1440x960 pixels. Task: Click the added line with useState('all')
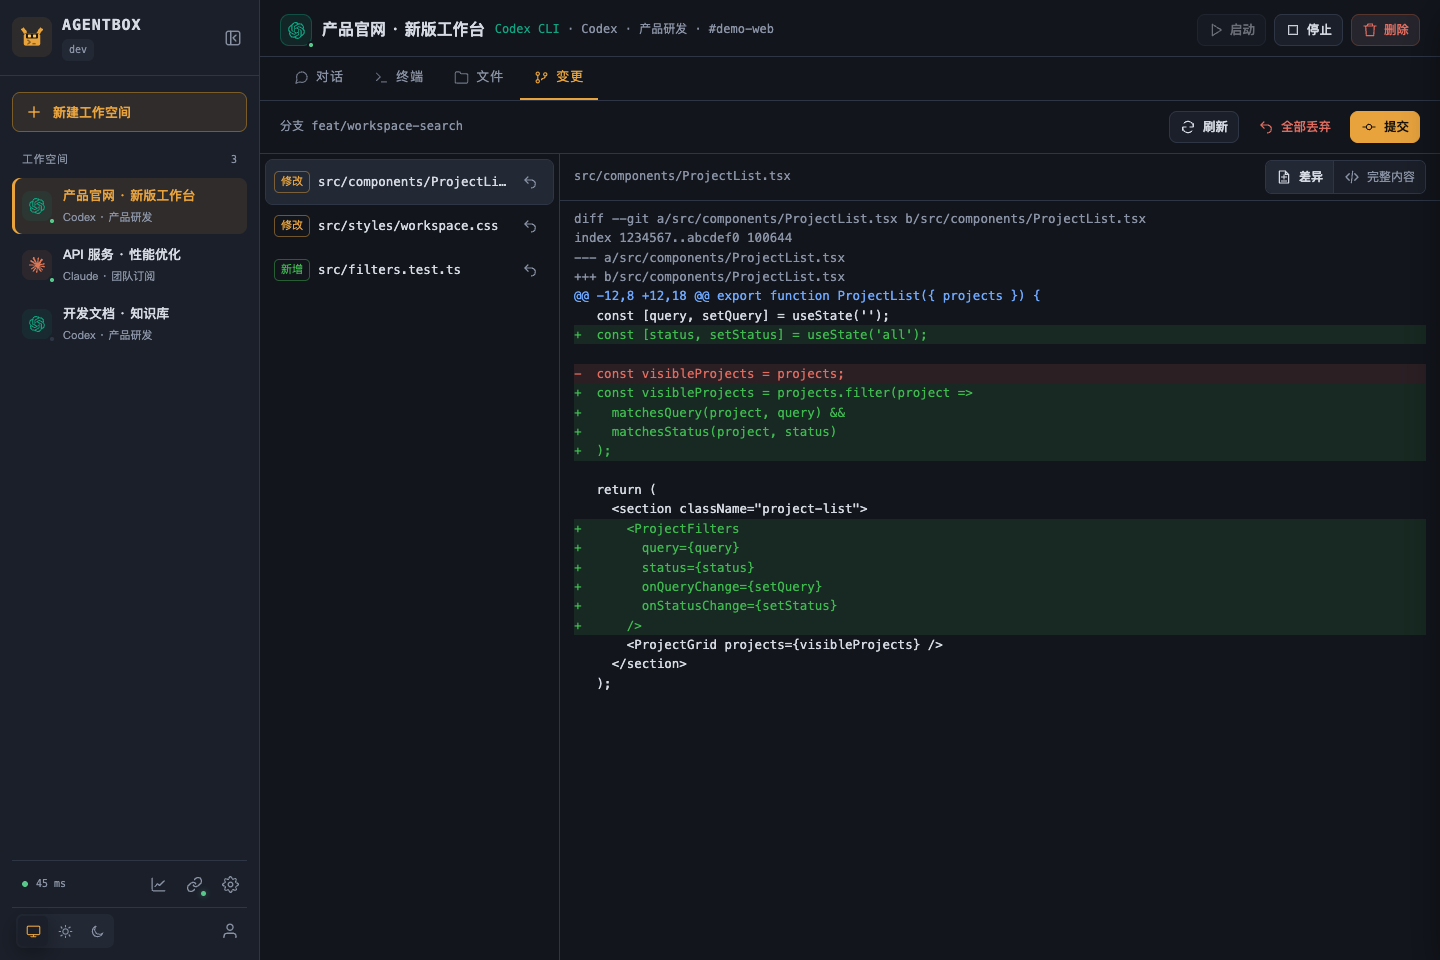[1000, 335]
